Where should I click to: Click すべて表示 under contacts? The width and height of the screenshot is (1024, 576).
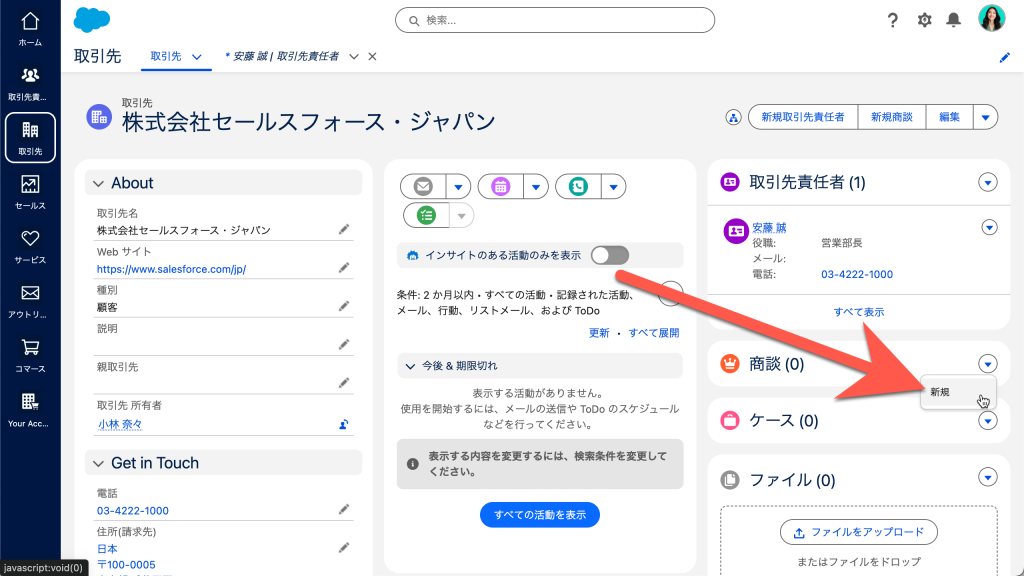859,312
